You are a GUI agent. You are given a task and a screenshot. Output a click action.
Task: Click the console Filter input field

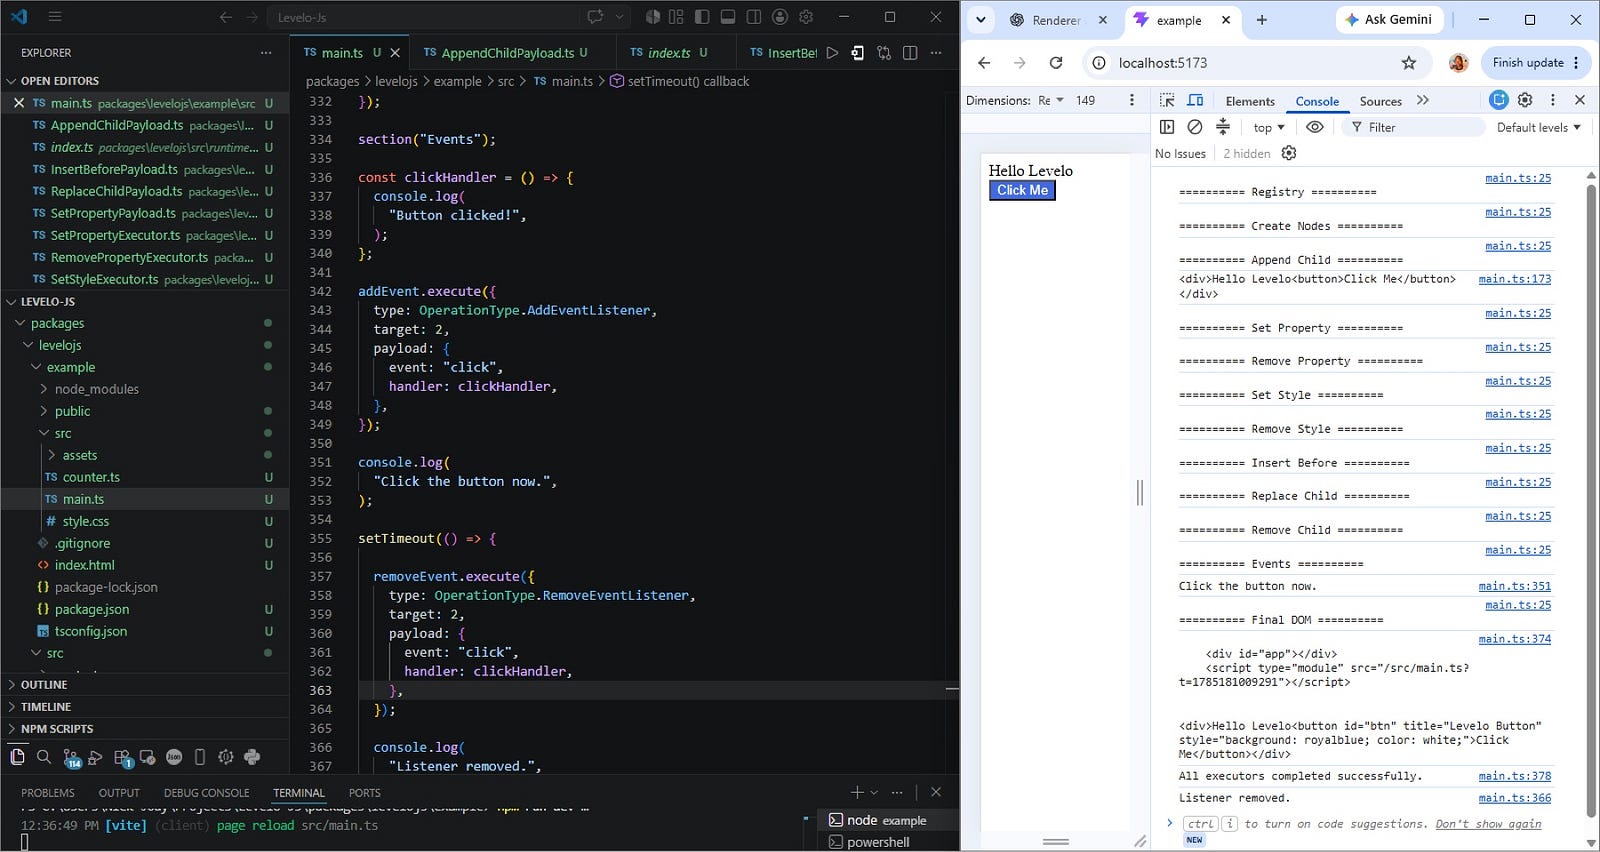coord(1414,127)
